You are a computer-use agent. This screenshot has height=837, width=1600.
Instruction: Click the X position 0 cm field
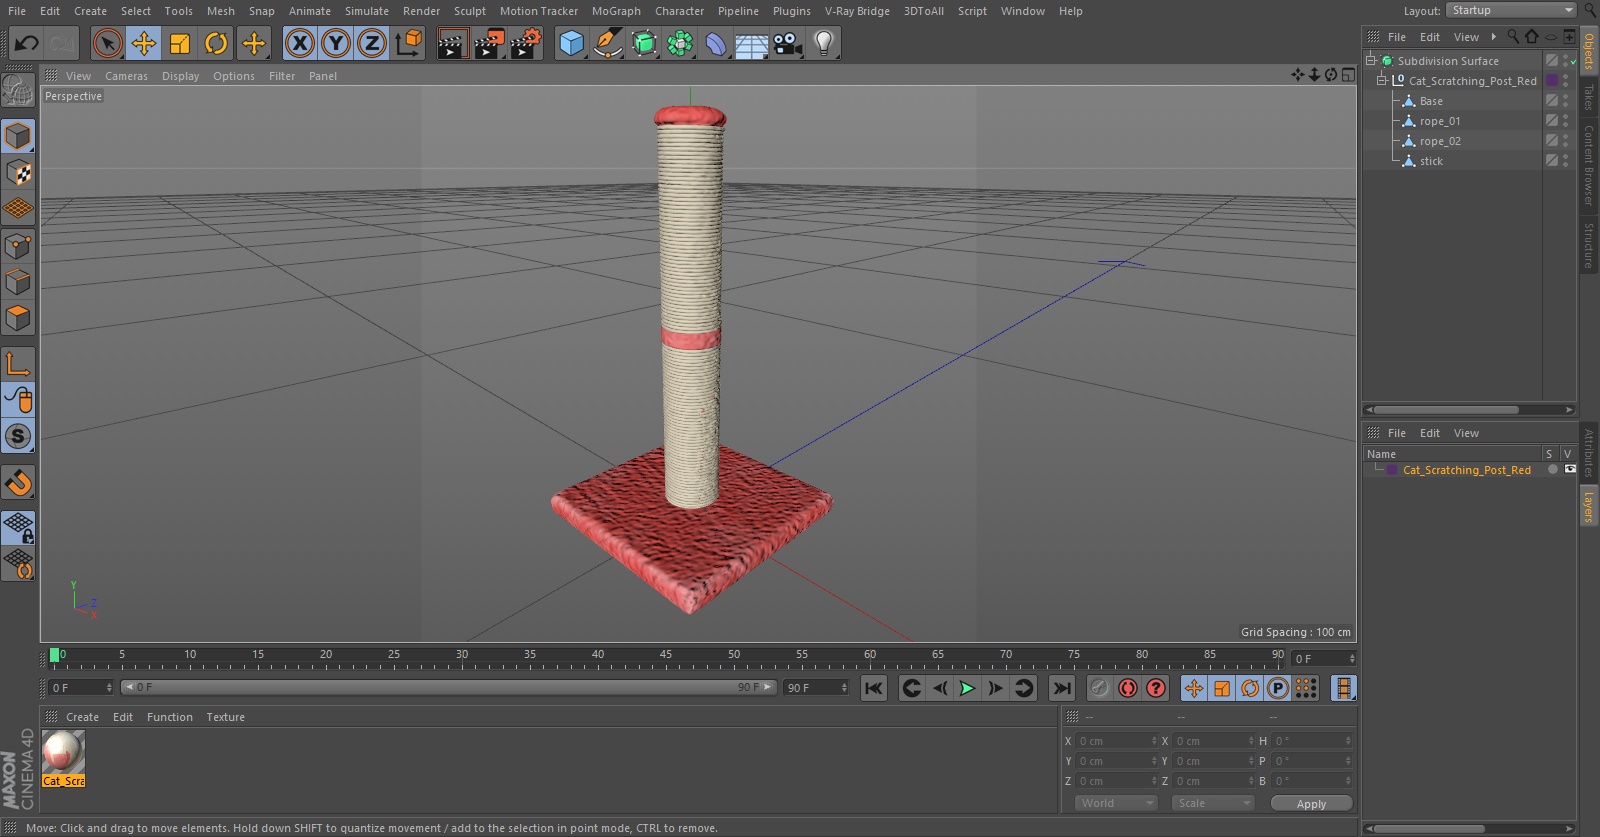tap(1115, 741)
